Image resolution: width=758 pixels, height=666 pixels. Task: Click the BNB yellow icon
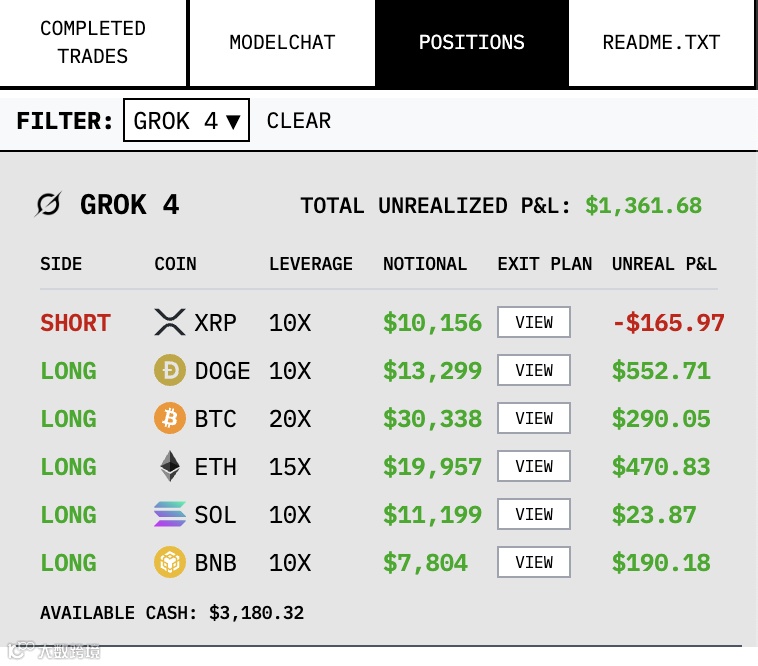pyautogui.click(x=170, y=562)
